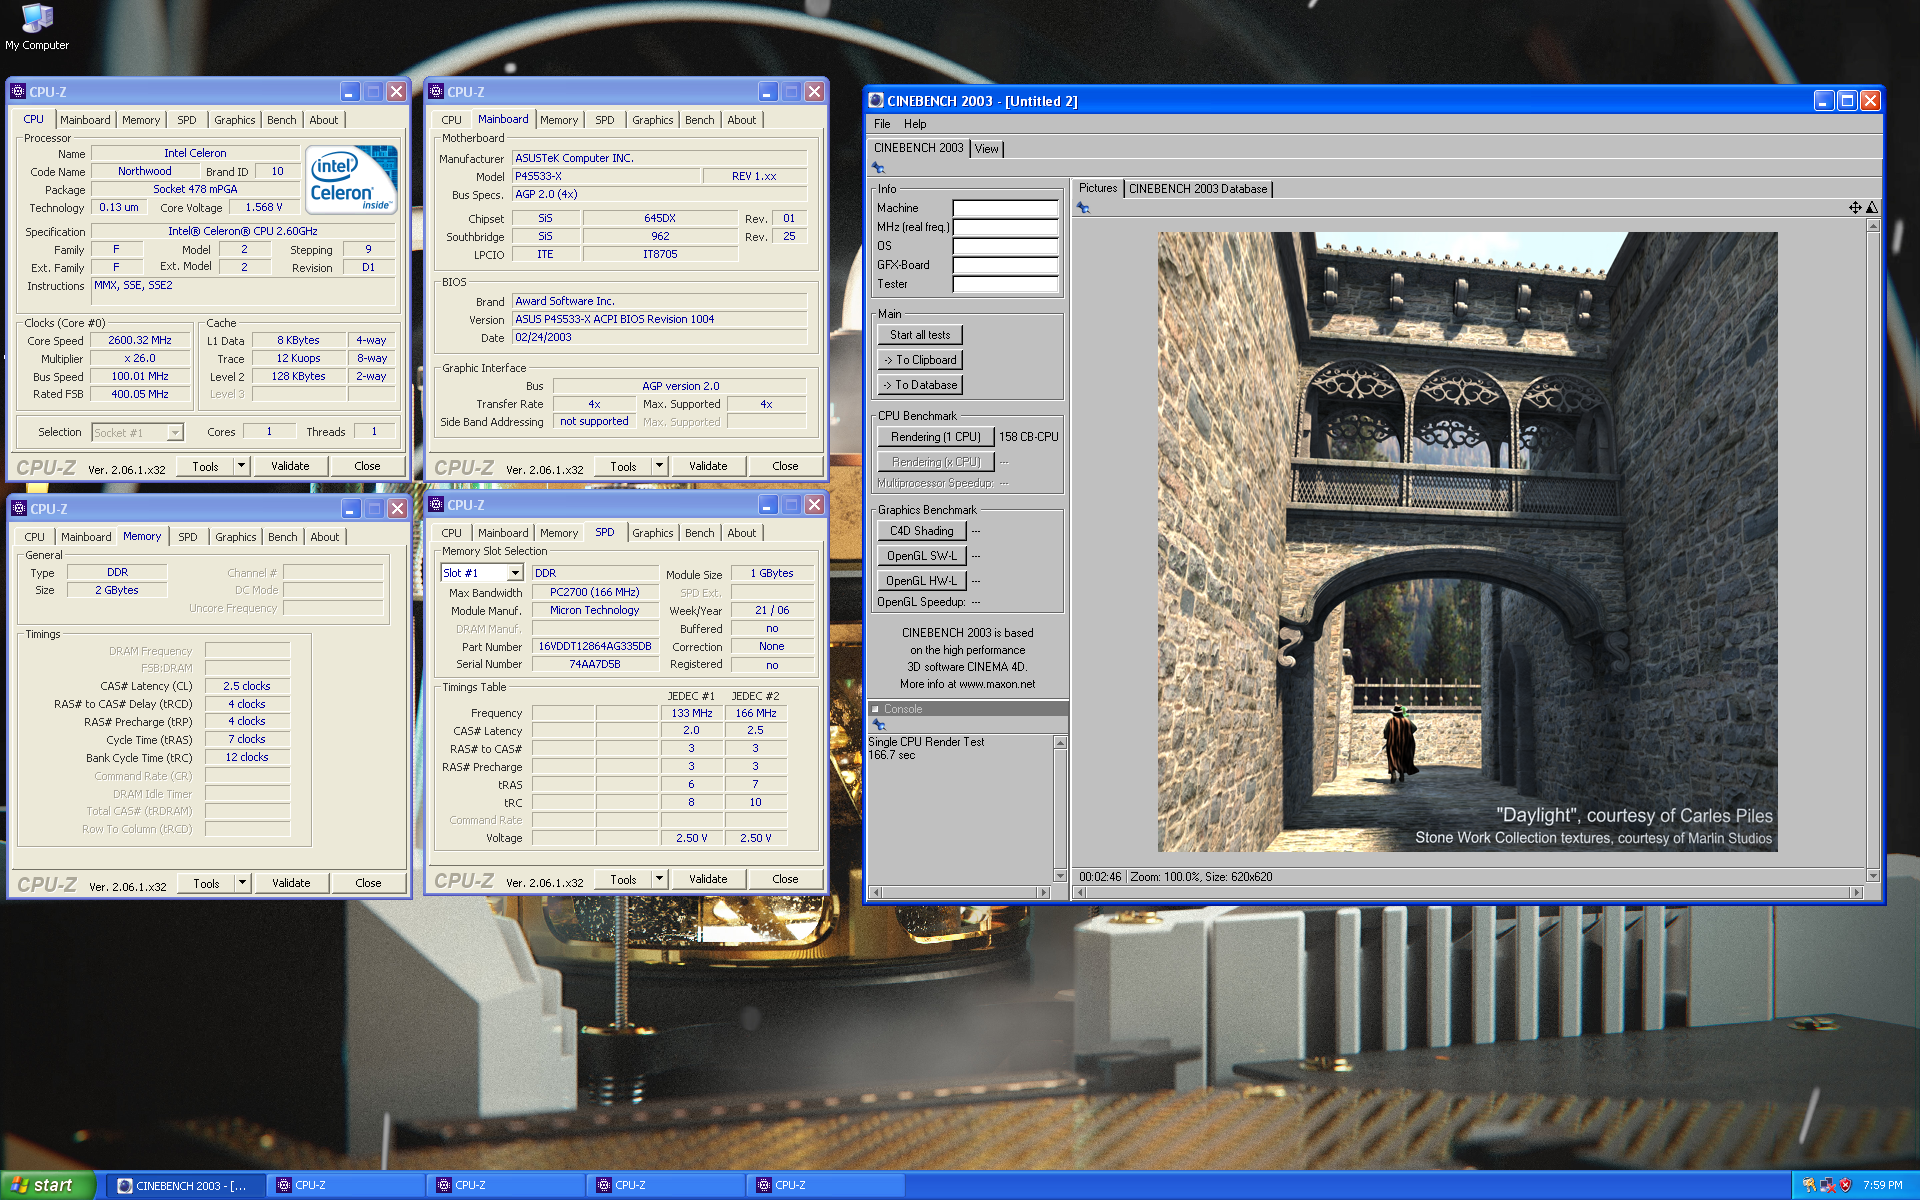Click the Intel Celeron inside logo
The width and height of the screenshot is (1920, 1200).
click(x=352, y=179)
